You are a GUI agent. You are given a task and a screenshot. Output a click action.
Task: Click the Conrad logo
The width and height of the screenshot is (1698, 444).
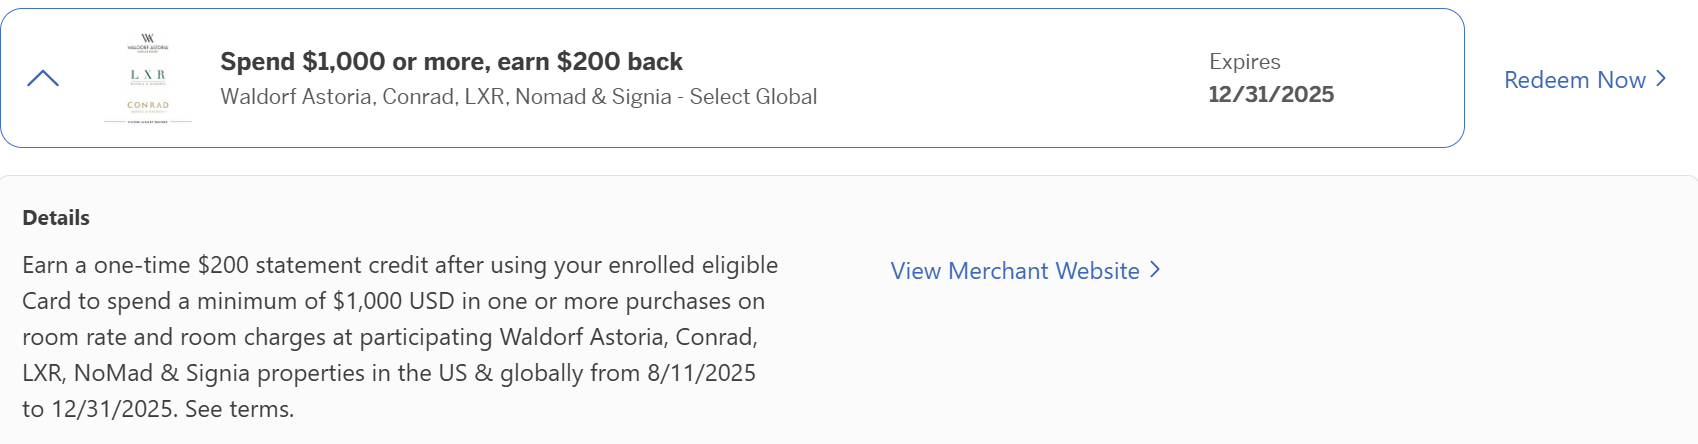148,106
